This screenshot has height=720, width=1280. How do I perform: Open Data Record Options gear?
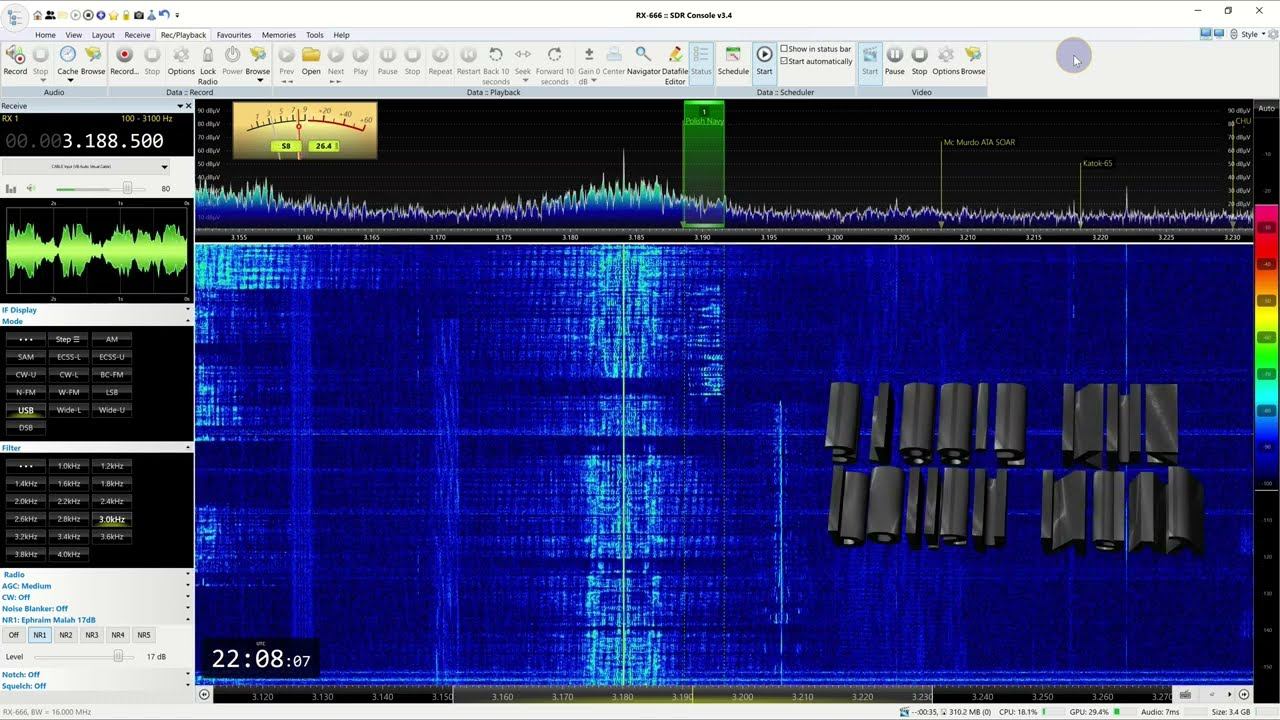[x=181, y=60]
